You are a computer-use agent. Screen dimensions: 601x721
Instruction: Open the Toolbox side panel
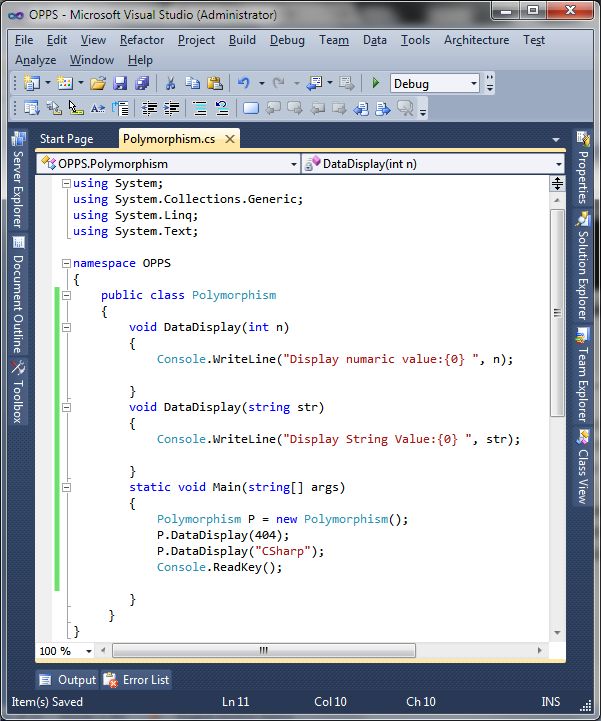coord(18,392)
